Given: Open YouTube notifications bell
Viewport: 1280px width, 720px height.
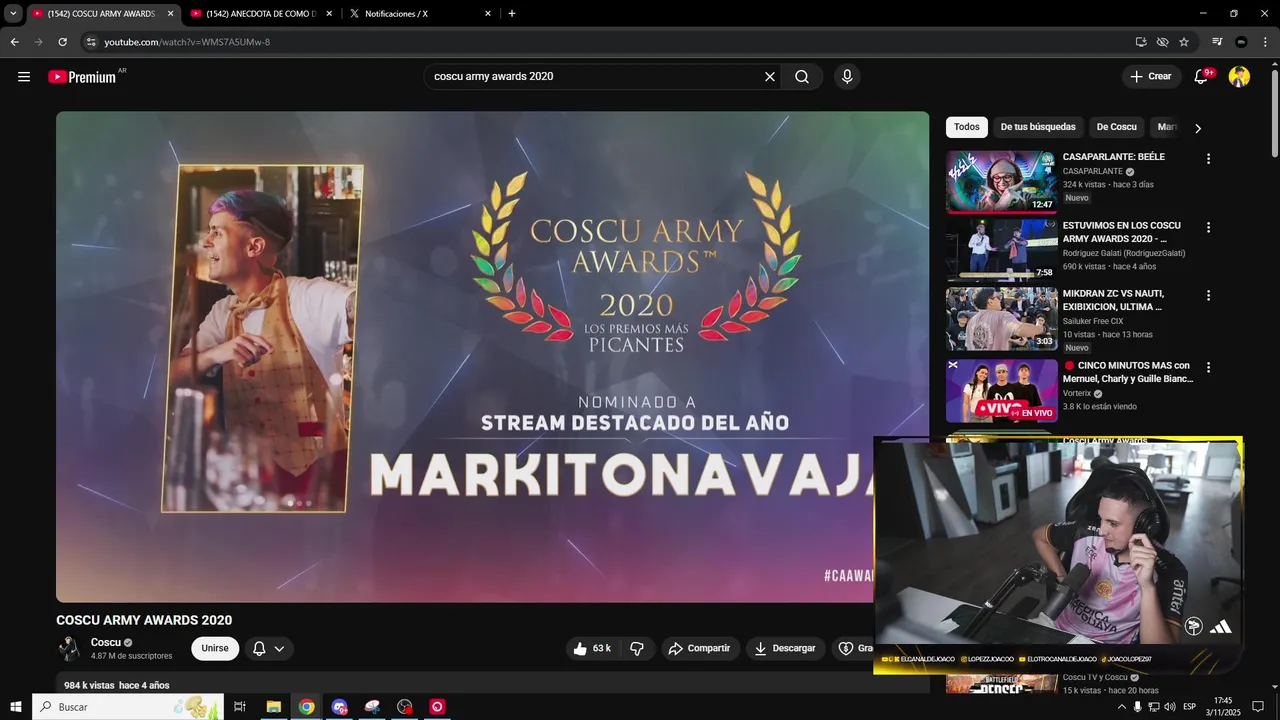Looking at the screenshot, I should point(1202,77).
